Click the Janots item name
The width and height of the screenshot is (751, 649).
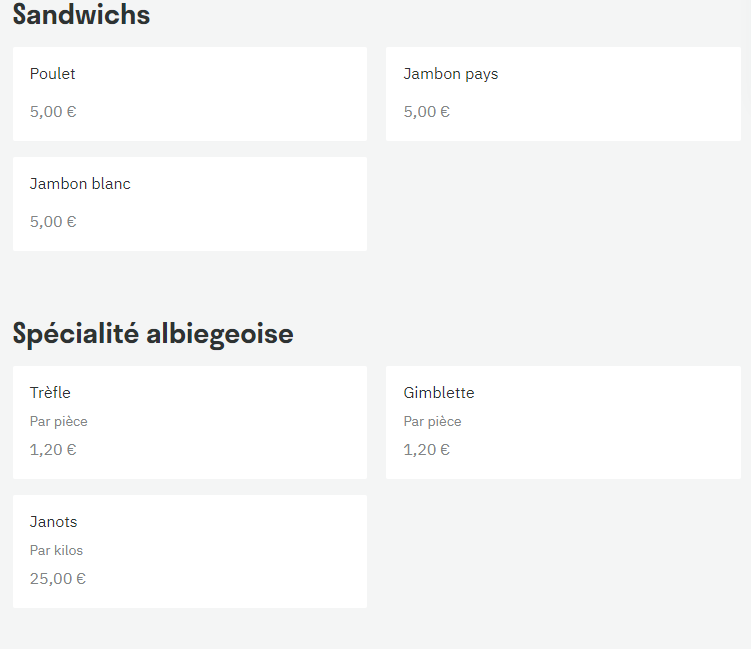point(53,522)
